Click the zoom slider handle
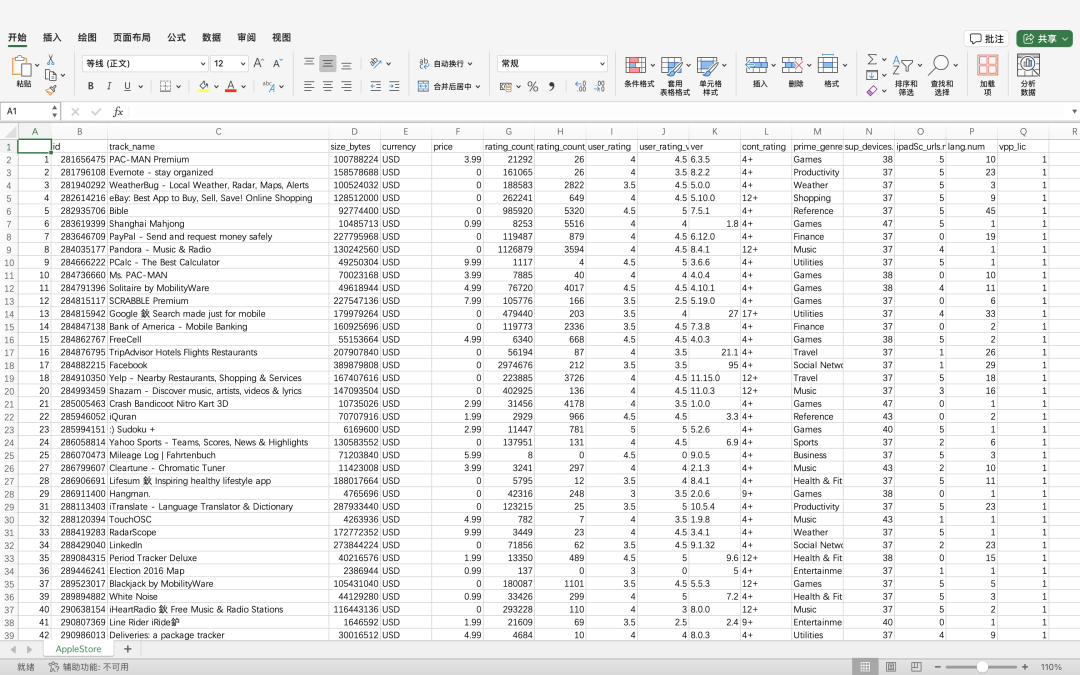Viewport: 1080px width, 675px height. click(x=982, y=667)
